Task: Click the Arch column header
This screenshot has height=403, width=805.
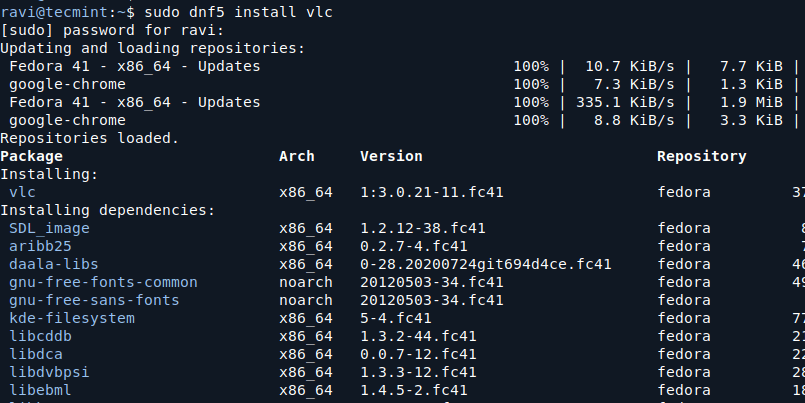Action: click(297, 156)
